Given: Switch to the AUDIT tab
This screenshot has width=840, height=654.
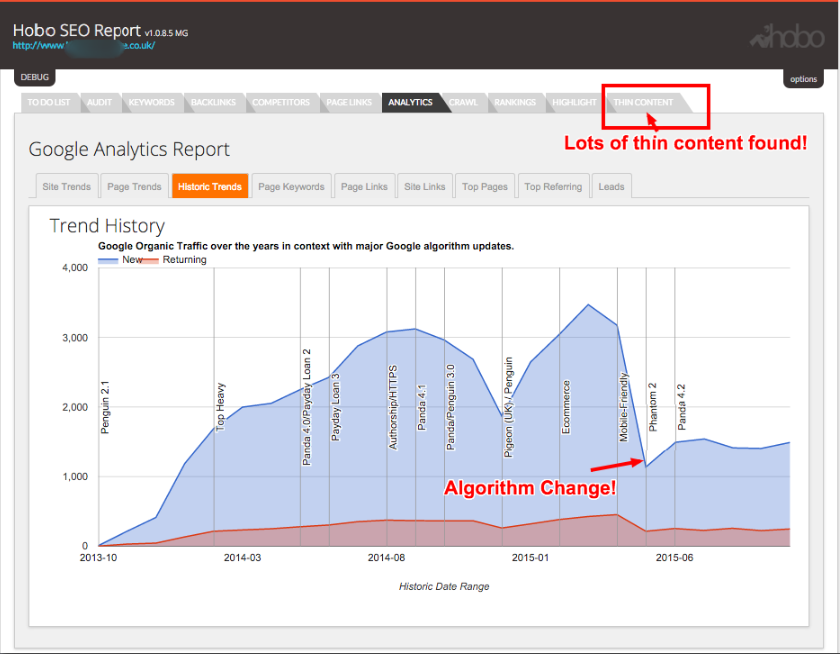Looking at the screenshot, I should [100, 102].
